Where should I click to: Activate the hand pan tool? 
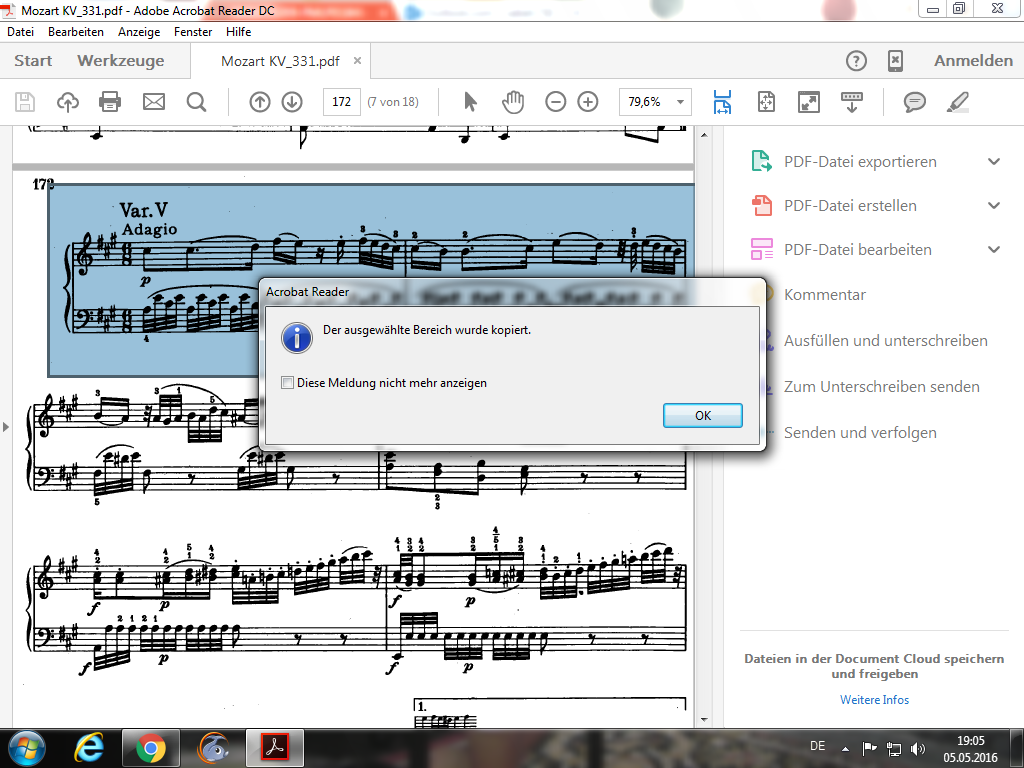(x=513, y=102)
